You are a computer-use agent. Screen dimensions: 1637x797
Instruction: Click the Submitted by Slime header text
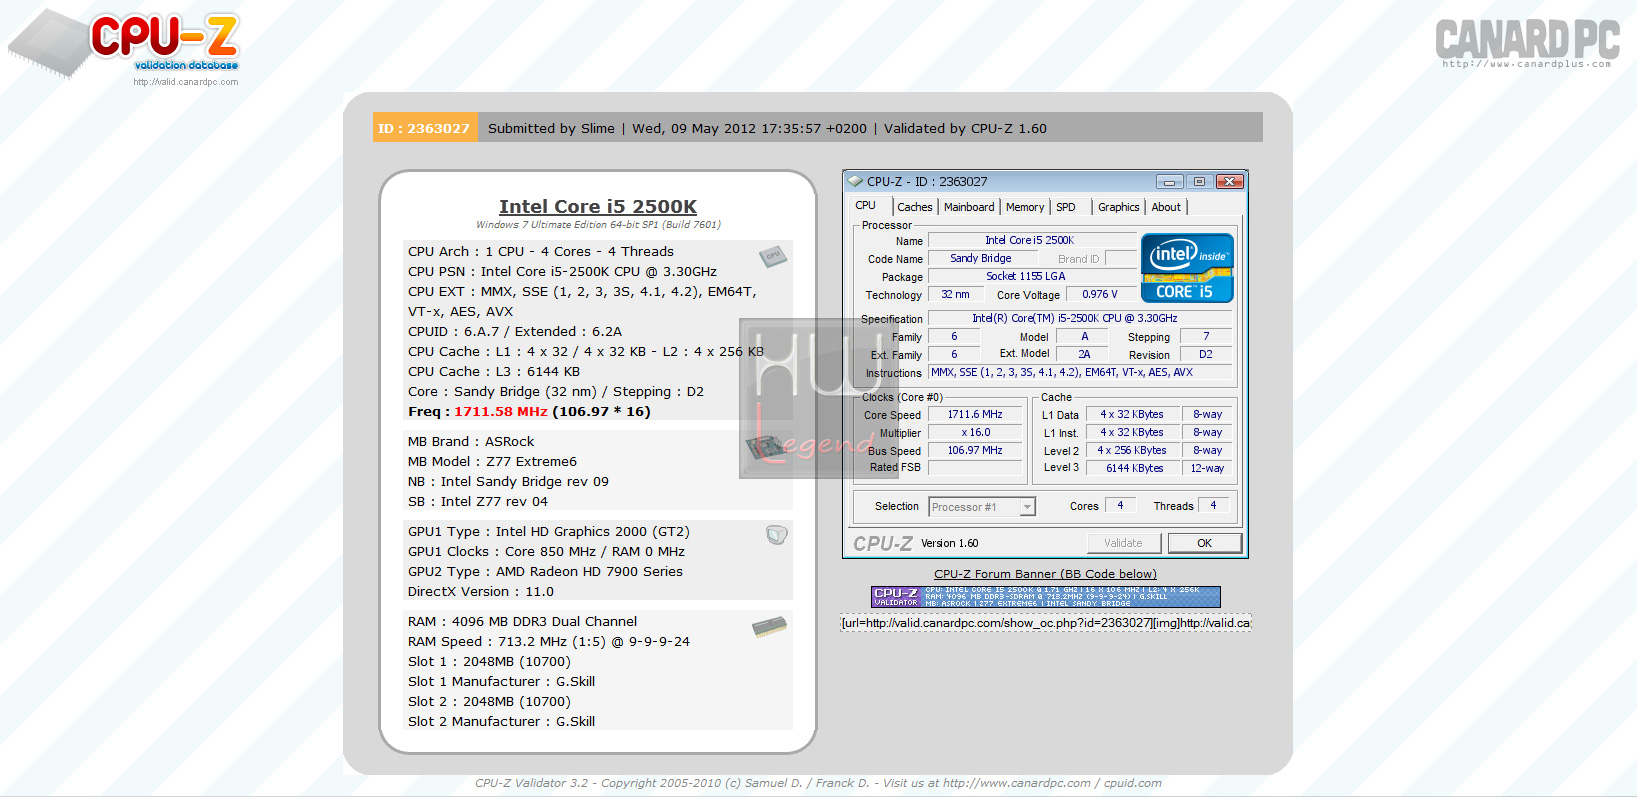pyautogui.click(x=551, y=128)
